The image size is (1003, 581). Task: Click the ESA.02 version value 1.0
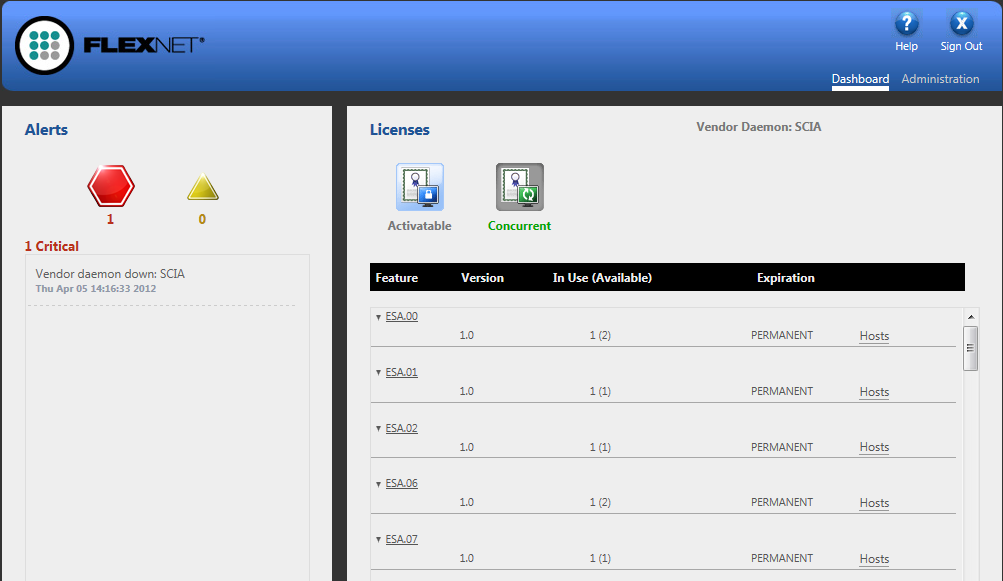466,447
